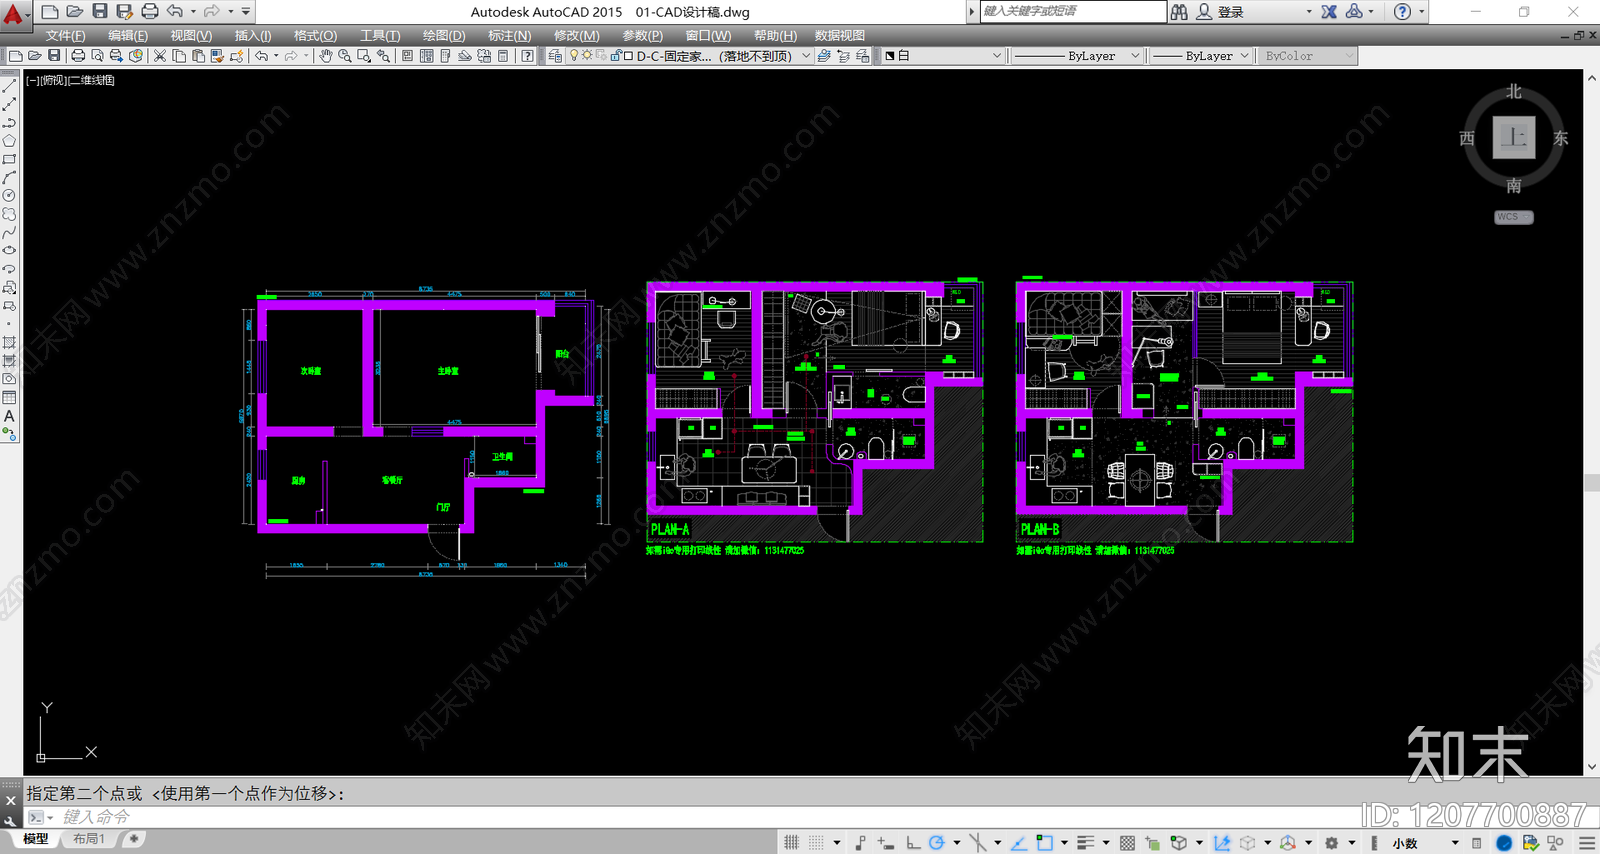Click the Zoom realtime magnifier icon

point(344,56)
